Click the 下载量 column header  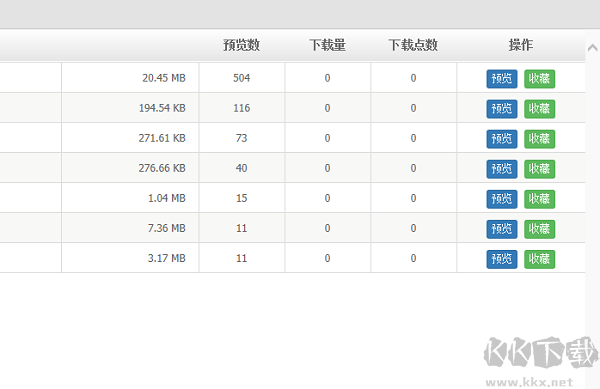point(328,45)
